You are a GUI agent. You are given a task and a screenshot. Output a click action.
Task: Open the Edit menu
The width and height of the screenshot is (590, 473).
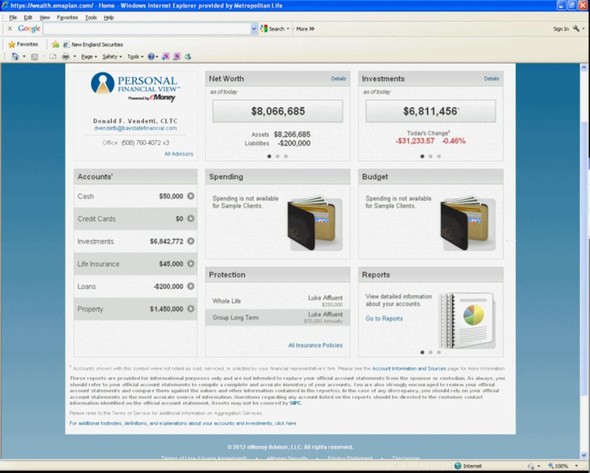28,18
